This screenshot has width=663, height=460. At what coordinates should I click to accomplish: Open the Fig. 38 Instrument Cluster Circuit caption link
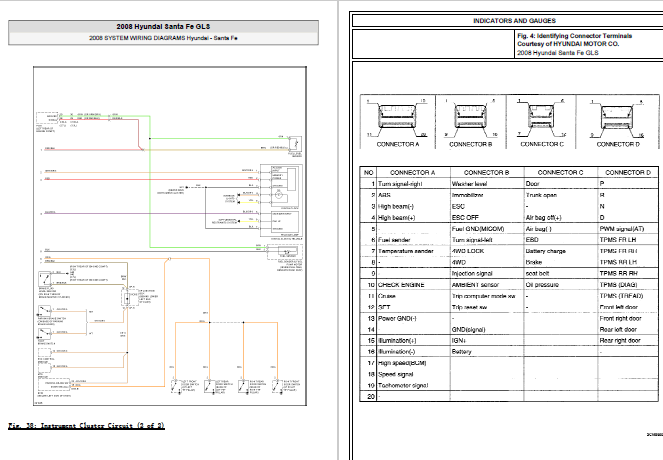pos(86,426)
